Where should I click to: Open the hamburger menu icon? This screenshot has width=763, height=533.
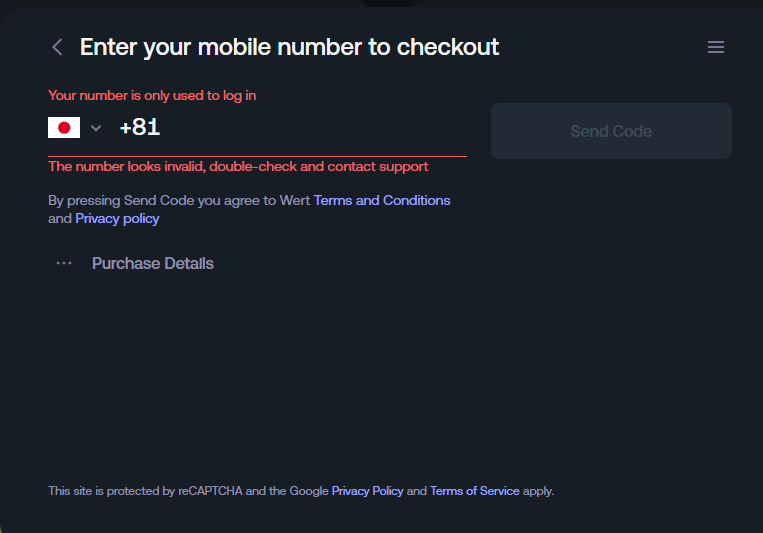pos(716,47)
